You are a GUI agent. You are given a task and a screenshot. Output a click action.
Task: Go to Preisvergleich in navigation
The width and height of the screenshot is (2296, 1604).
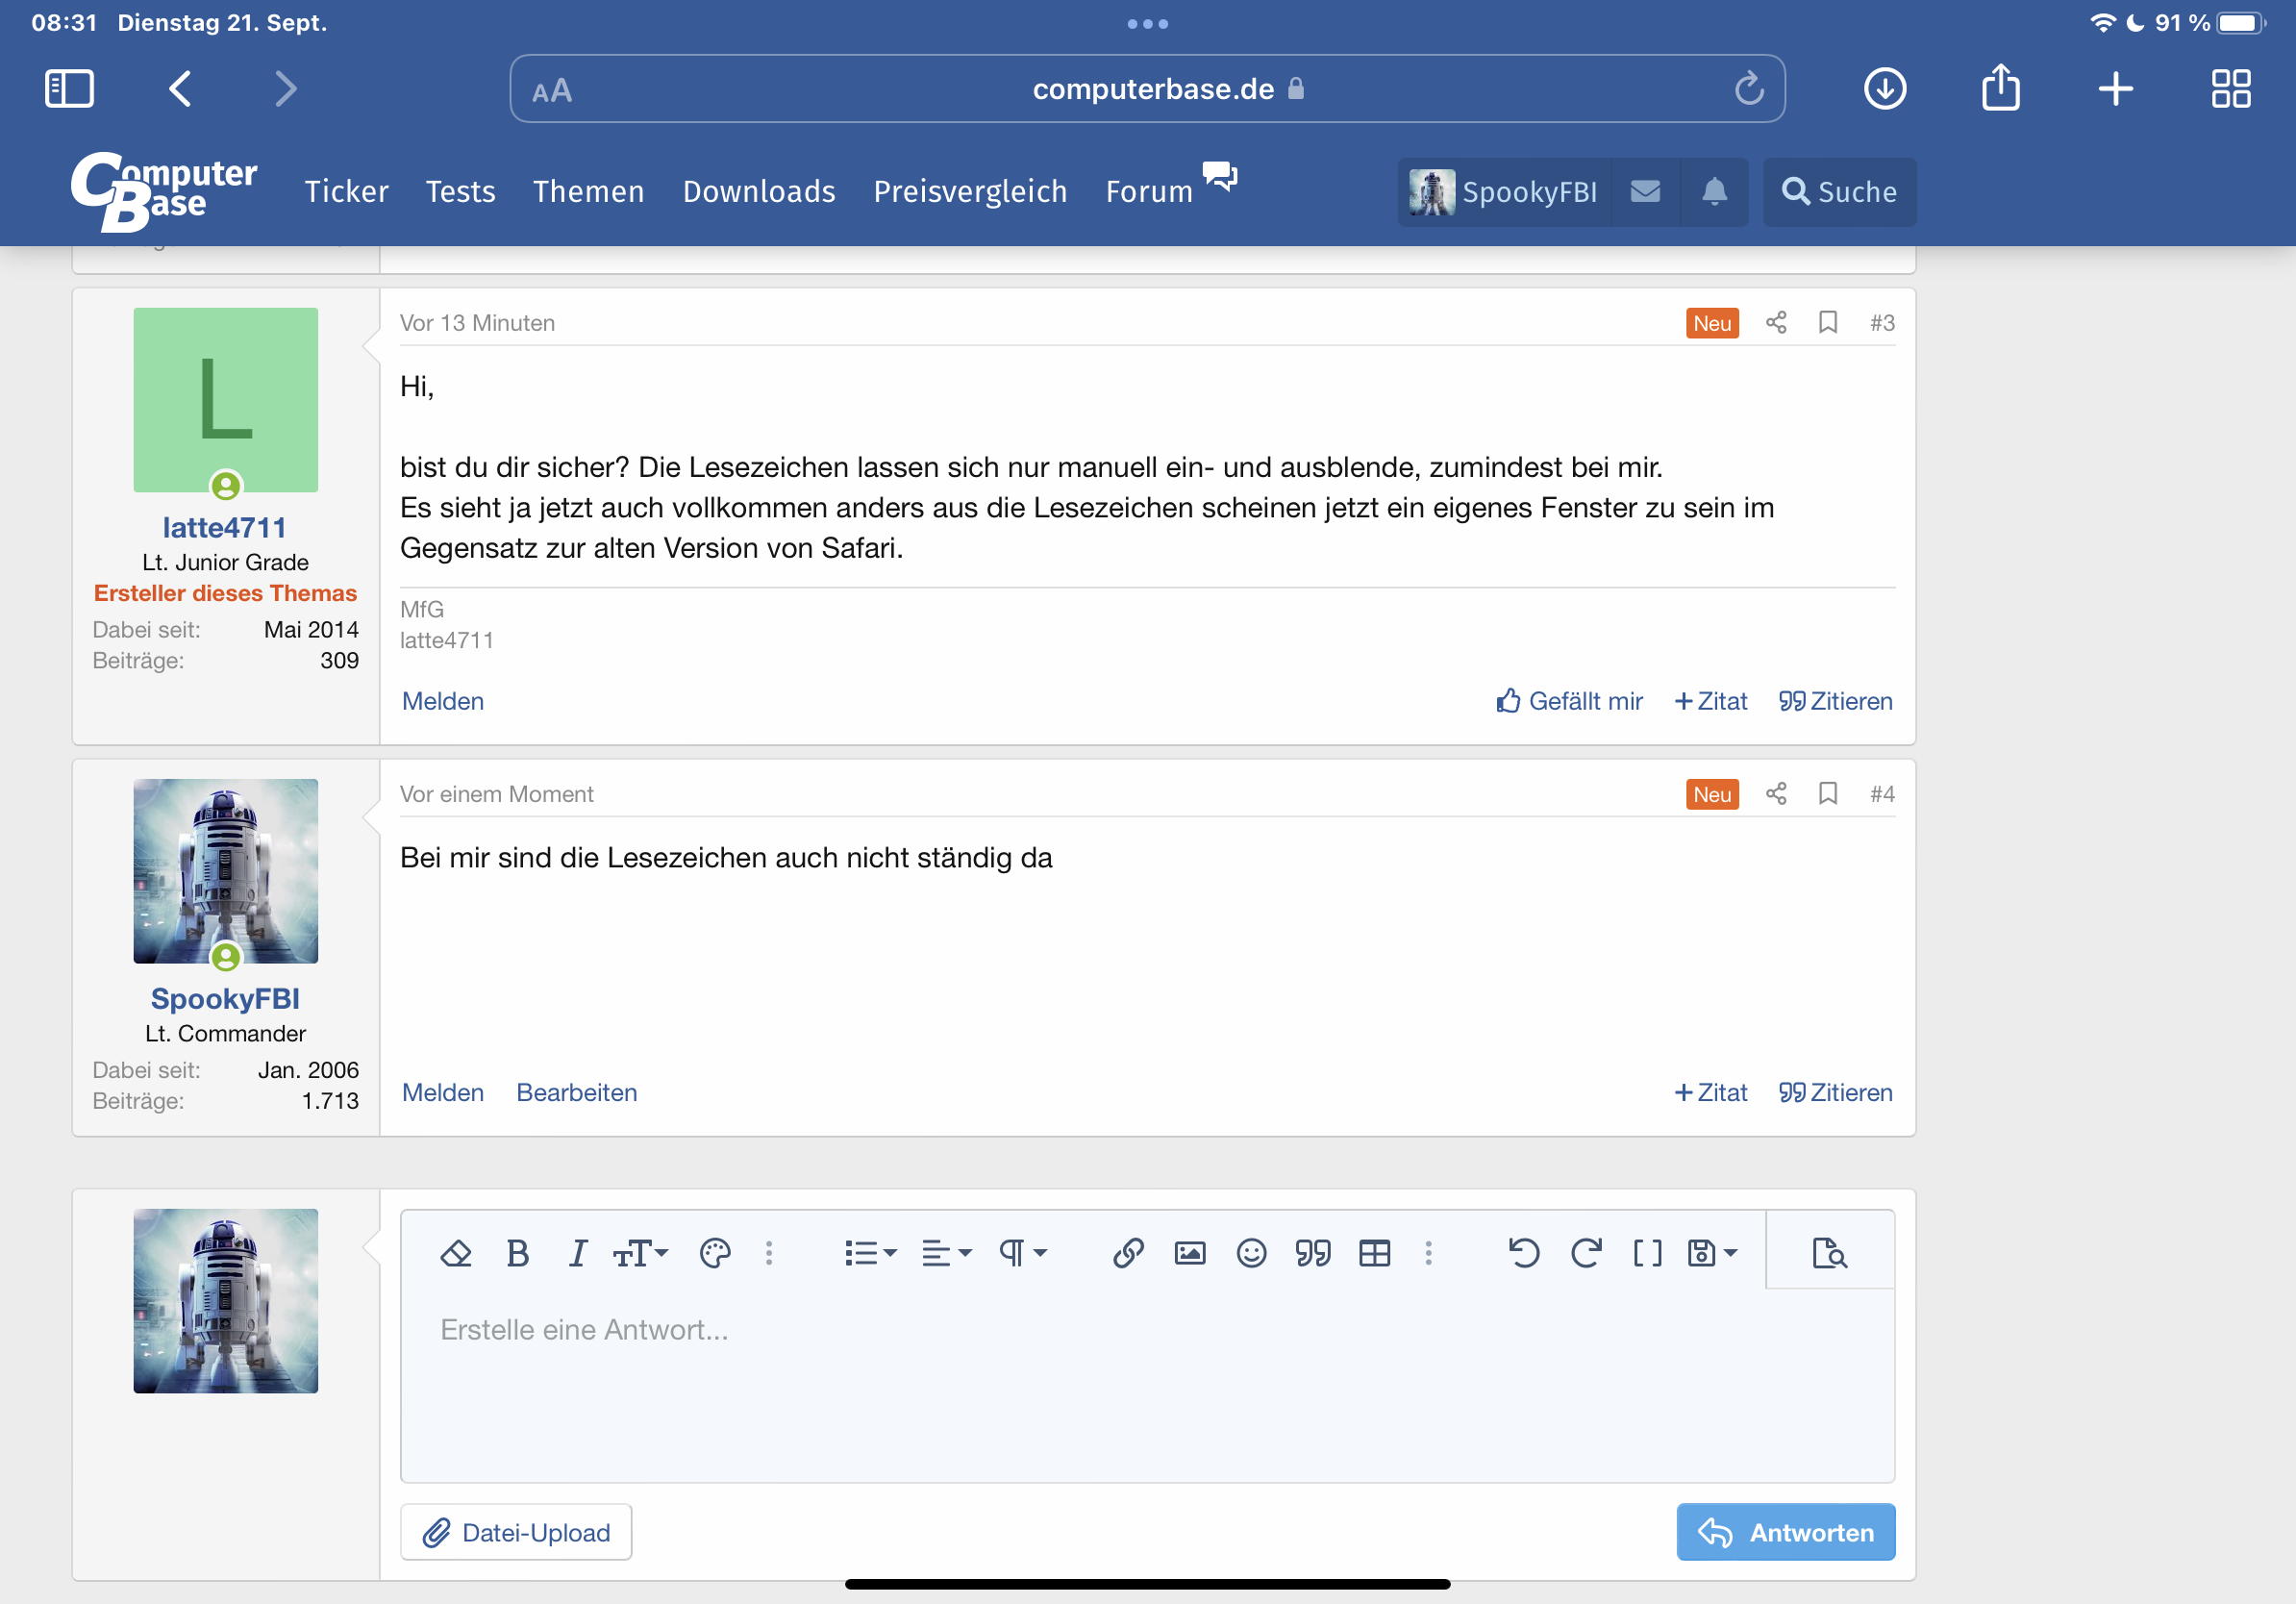pos(970,191)
